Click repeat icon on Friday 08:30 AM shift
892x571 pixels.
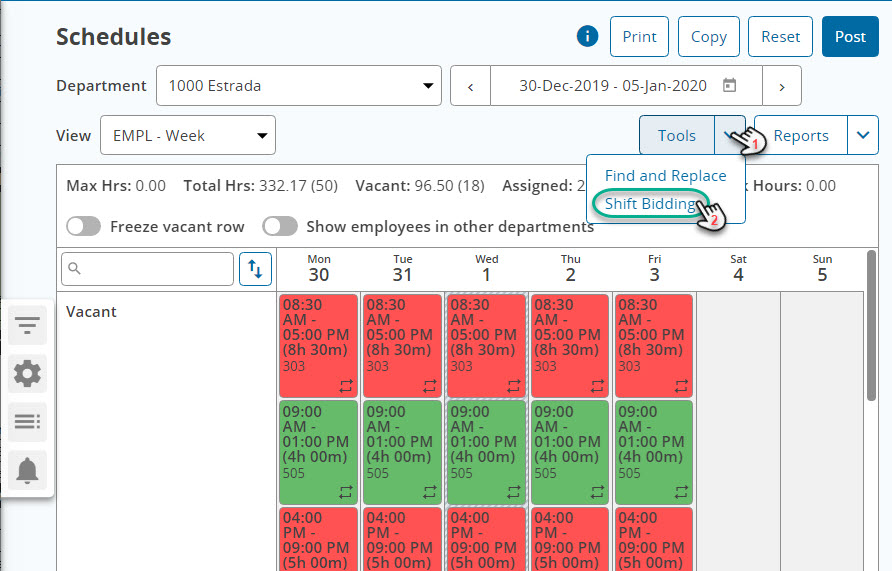pos(681,386)
